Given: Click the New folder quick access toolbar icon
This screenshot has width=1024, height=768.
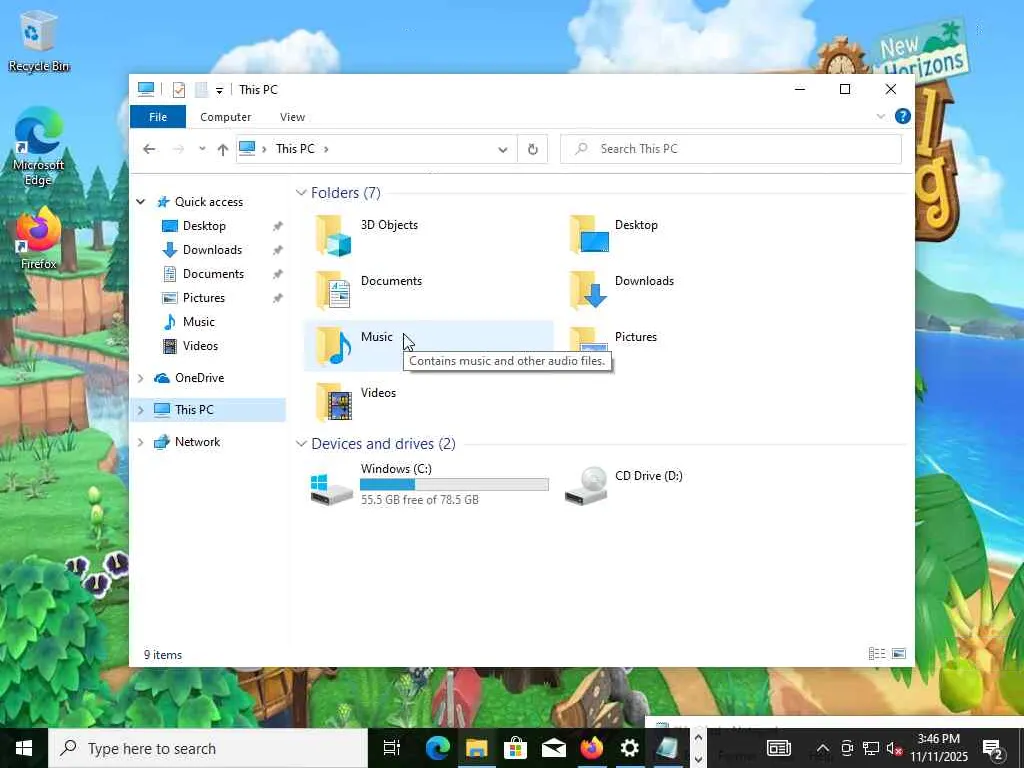Looking at the screenshot, I should [x=202, y=89].
